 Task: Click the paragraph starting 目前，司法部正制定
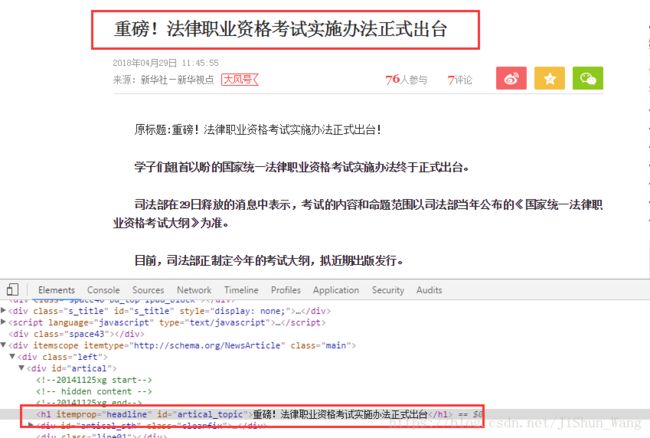pyautogui.click(x=269, y=261)
